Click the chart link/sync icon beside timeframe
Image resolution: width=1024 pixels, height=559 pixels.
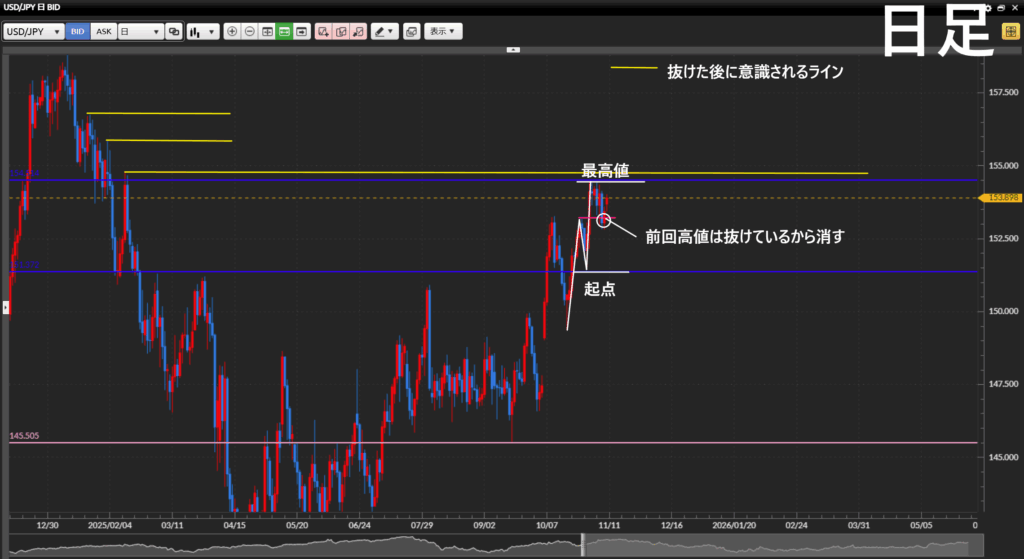(x=175, y=32)
